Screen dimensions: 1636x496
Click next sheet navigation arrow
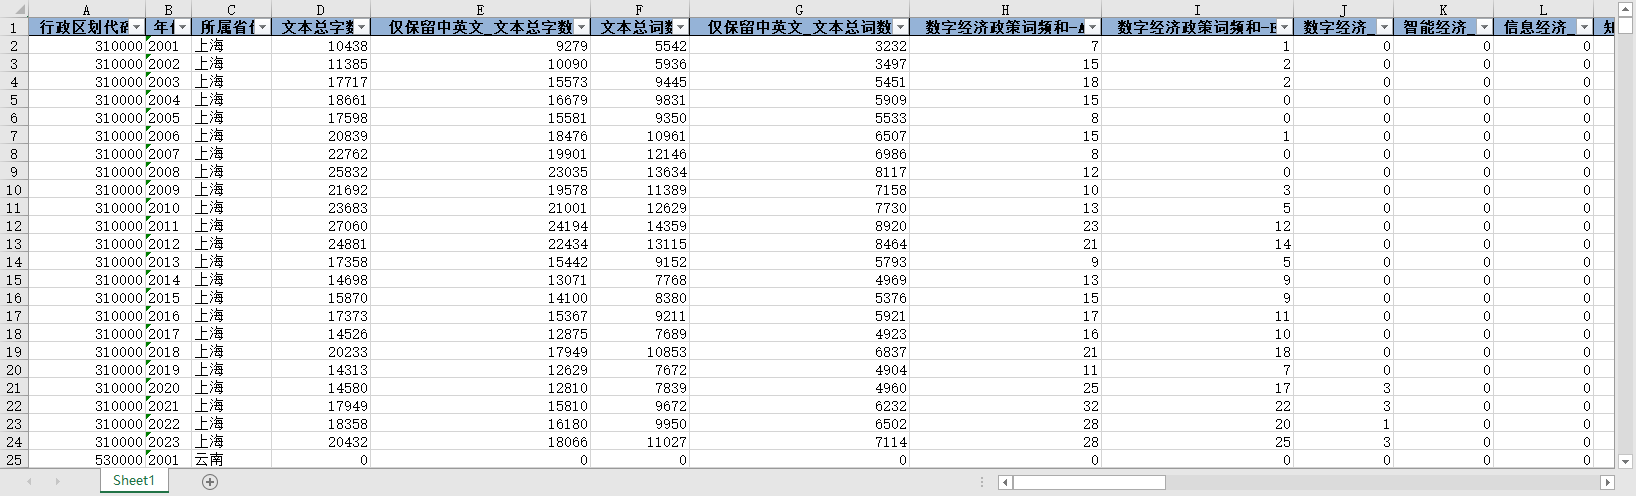[x=57, y=482]
